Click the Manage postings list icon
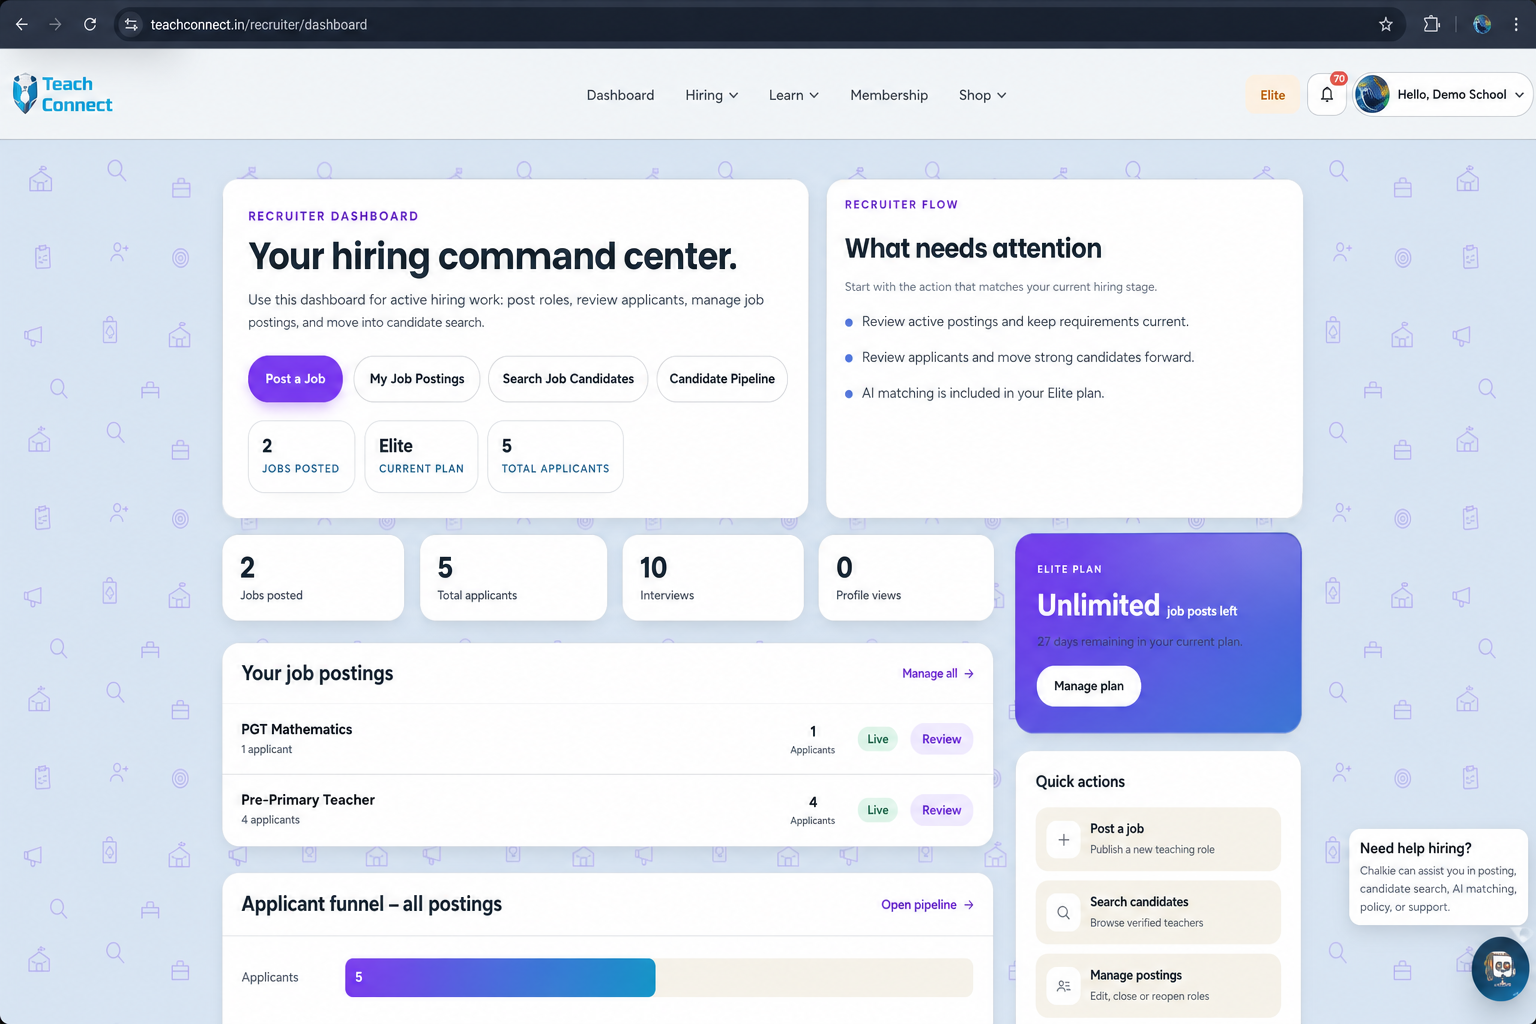The image size is (1536, 1024). pos(1064,986)
